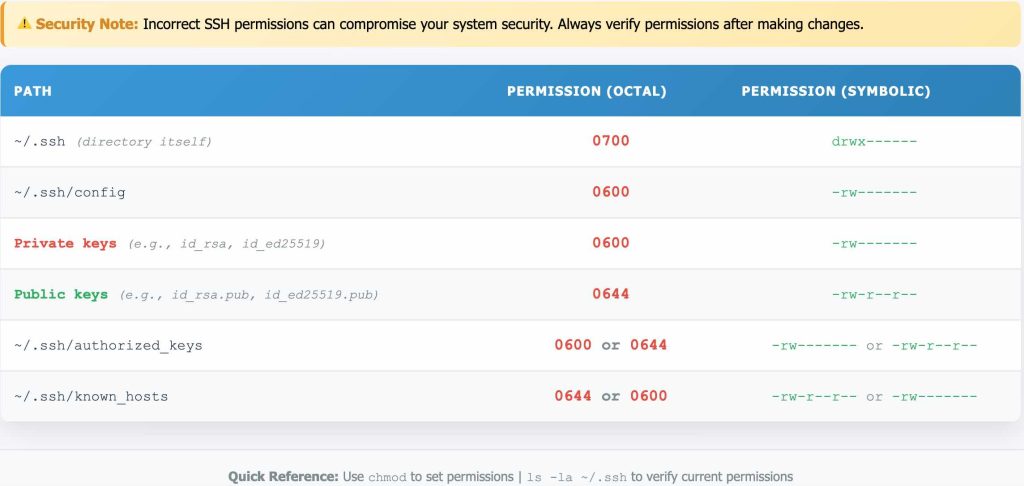Click the warning icon in Security Note
The image size is (1024, 486).
point(24,24)
